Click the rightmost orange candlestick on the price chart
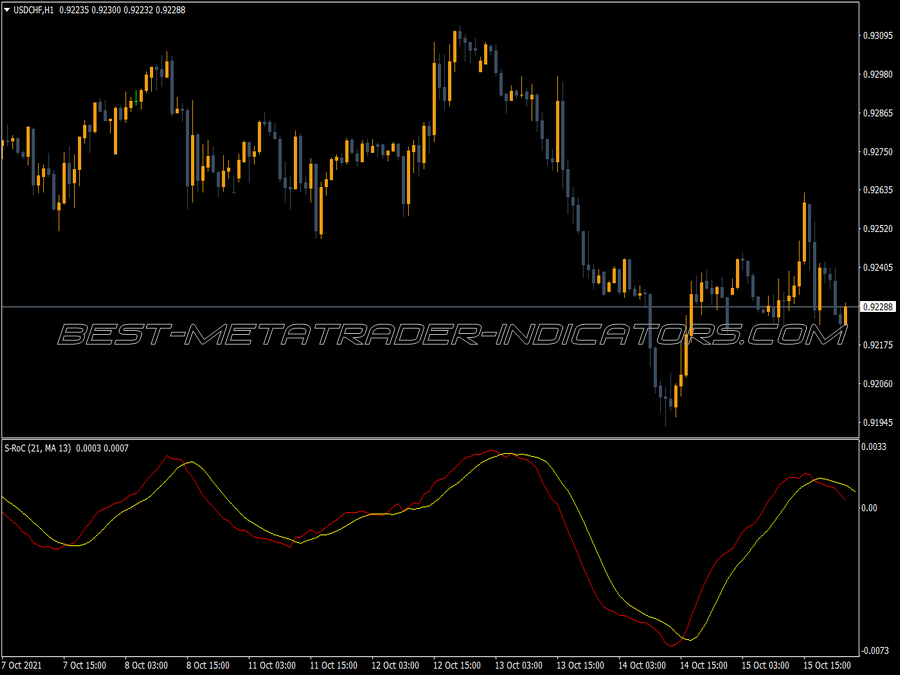The height and width of the screenshot is (675, 900). [845, 315]
